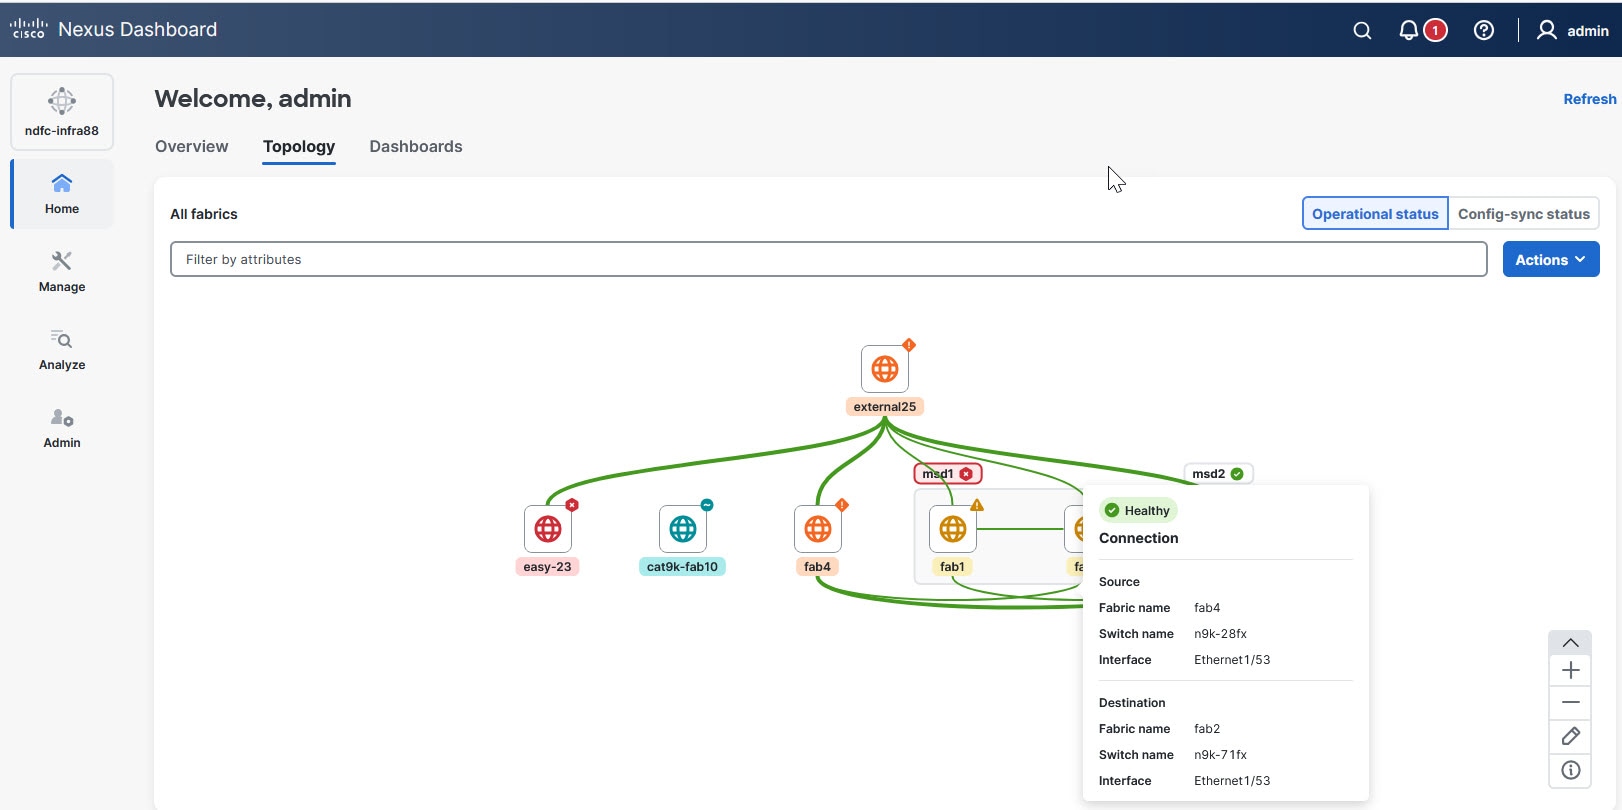The height and width of the screenshot is (810, 1622).
Task: Open topology legend info icon
Action: pos(1570,770)
